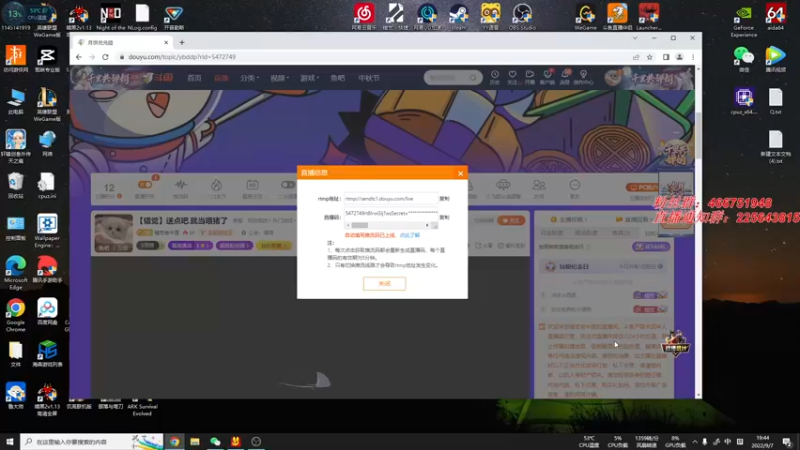Open Chrome side panel icon
The width and height of the screenshot is (800, 450).
[x=666, y=57]
